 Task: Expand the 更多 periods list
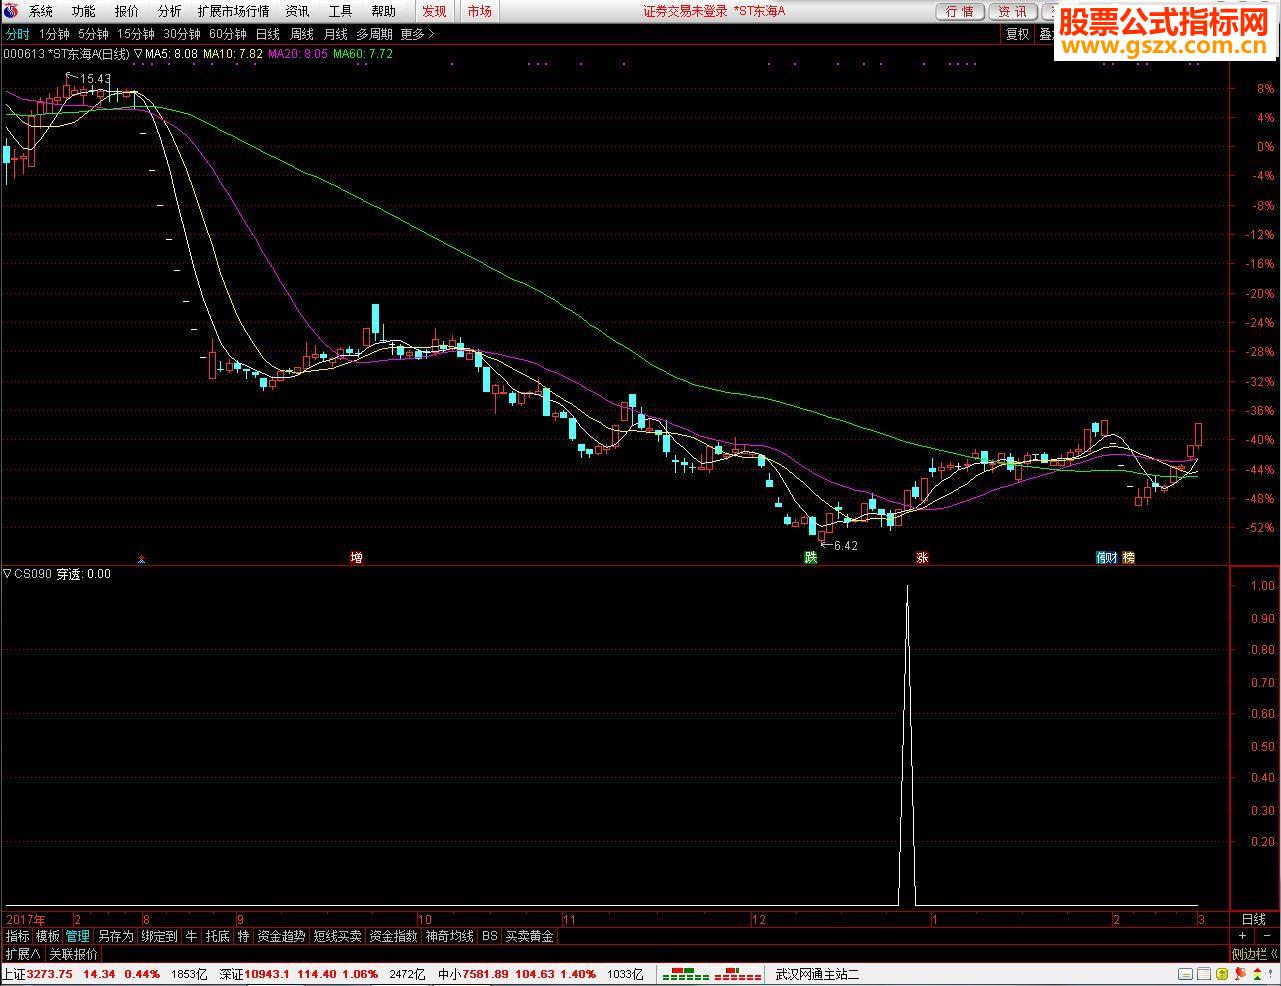(417, 33)
